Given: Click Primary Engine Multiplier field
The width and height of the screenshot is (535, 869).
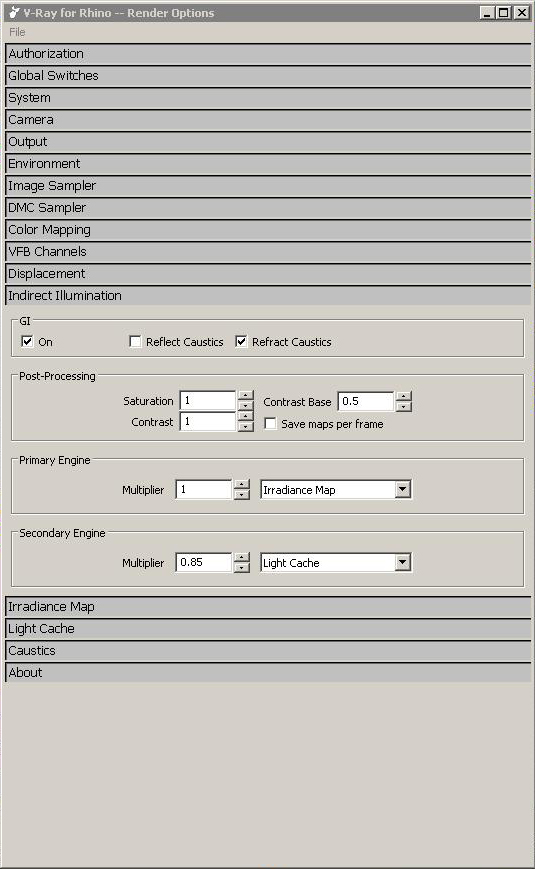Looking at the screenshot, I should [x=203, y=489].
